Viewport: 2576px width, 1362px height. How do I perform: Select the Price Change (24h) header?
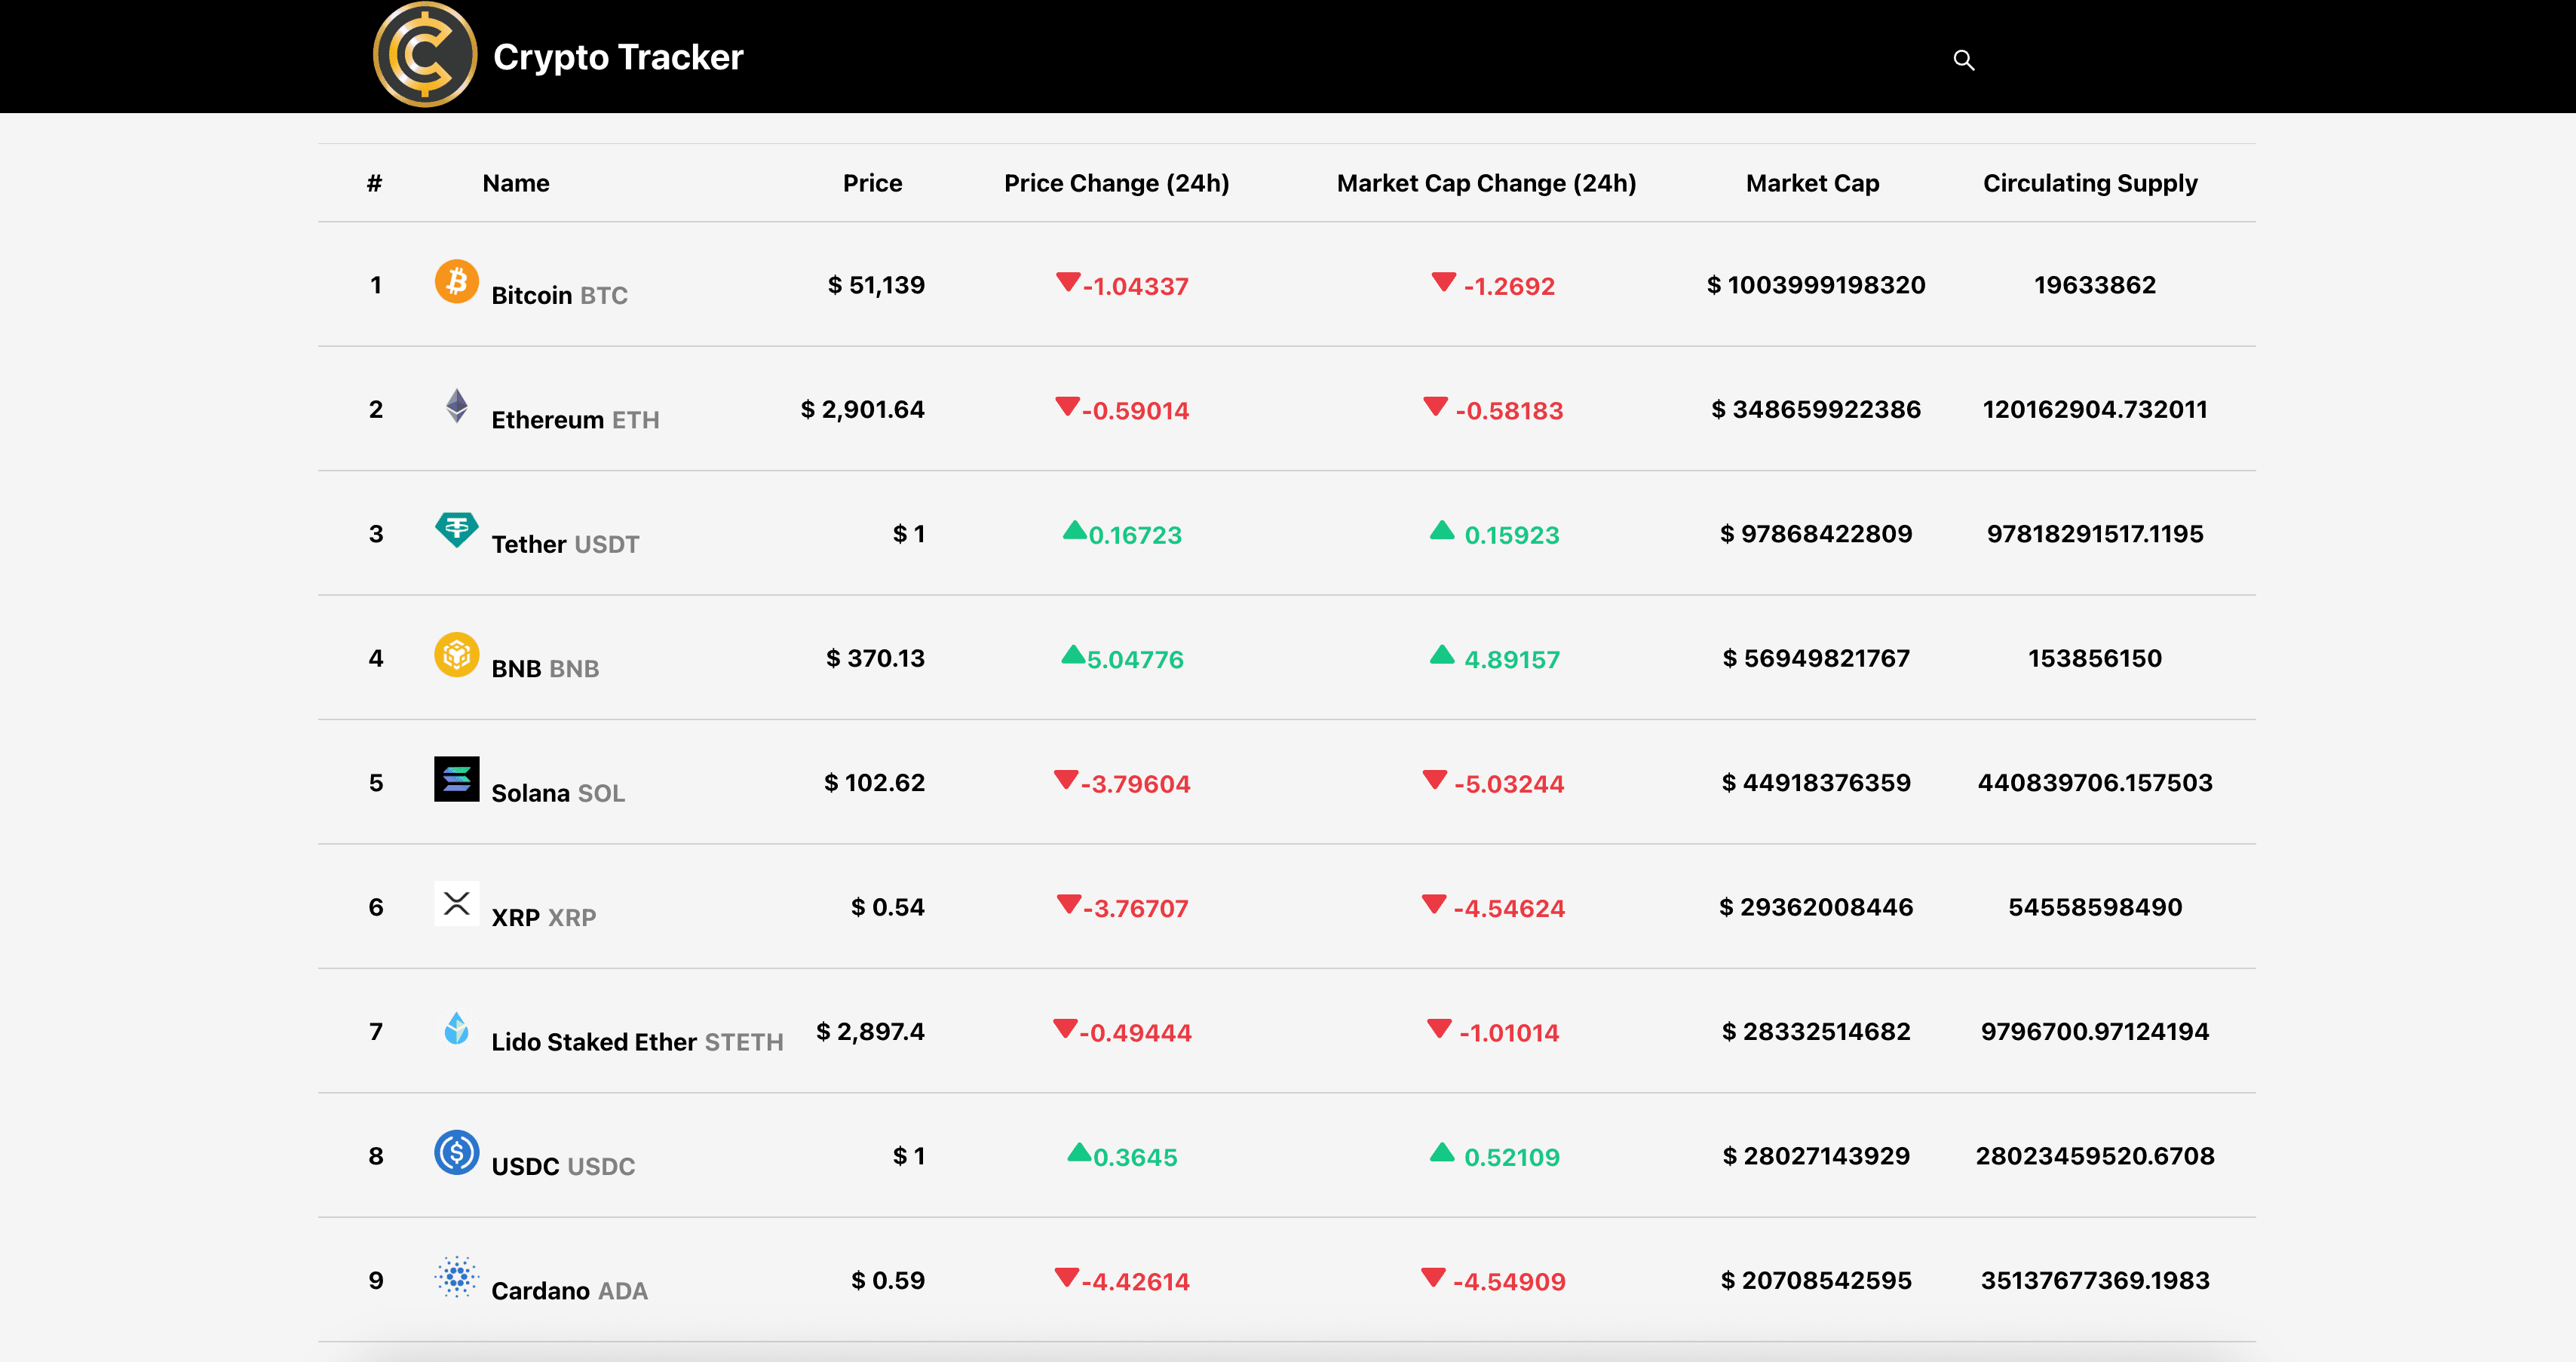pos(1116,183)
